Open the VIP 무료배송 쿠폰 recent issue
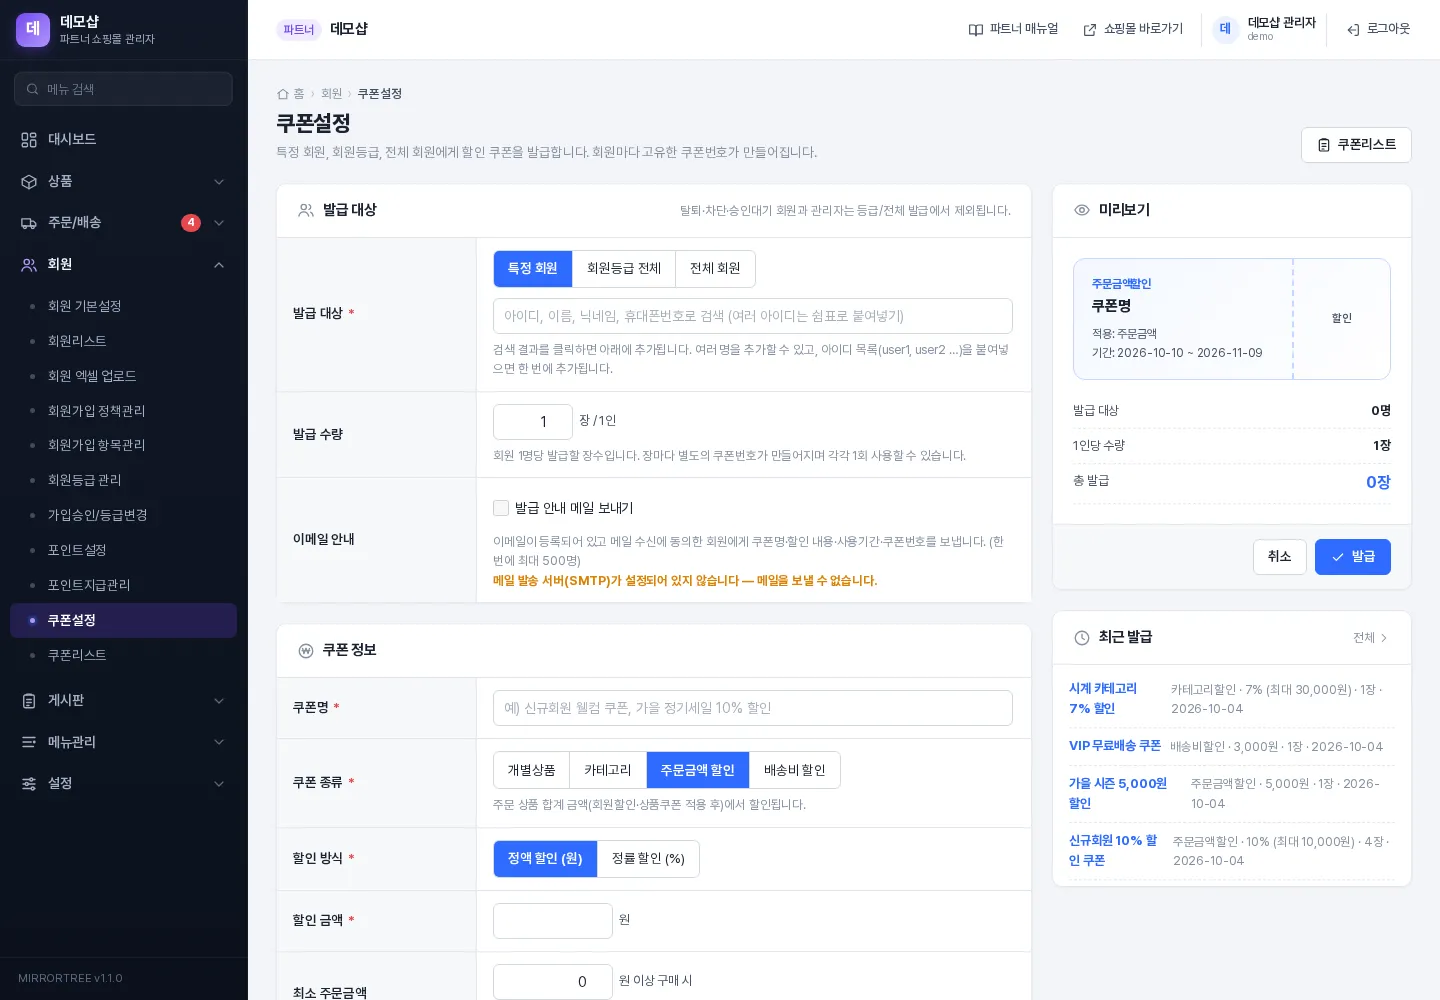 tap(1115, 746)
